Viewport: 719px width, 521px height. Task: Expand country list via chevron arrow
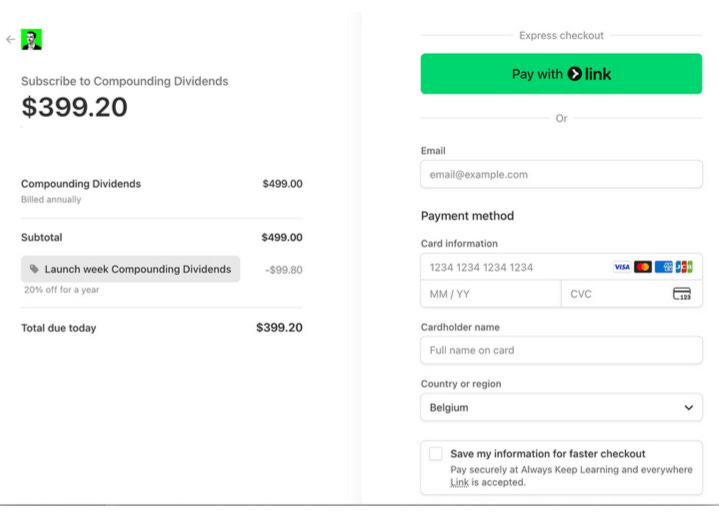(x=688, y=407)
